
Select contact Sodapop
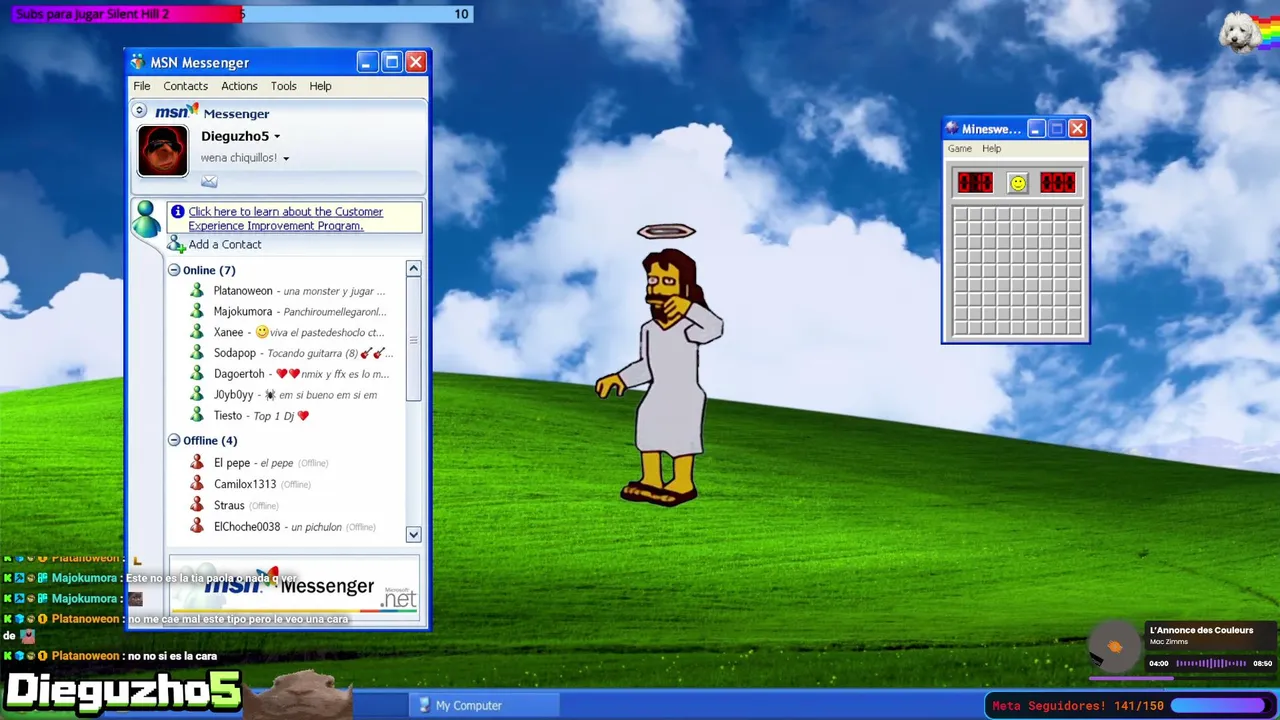(x=235, y=353)
